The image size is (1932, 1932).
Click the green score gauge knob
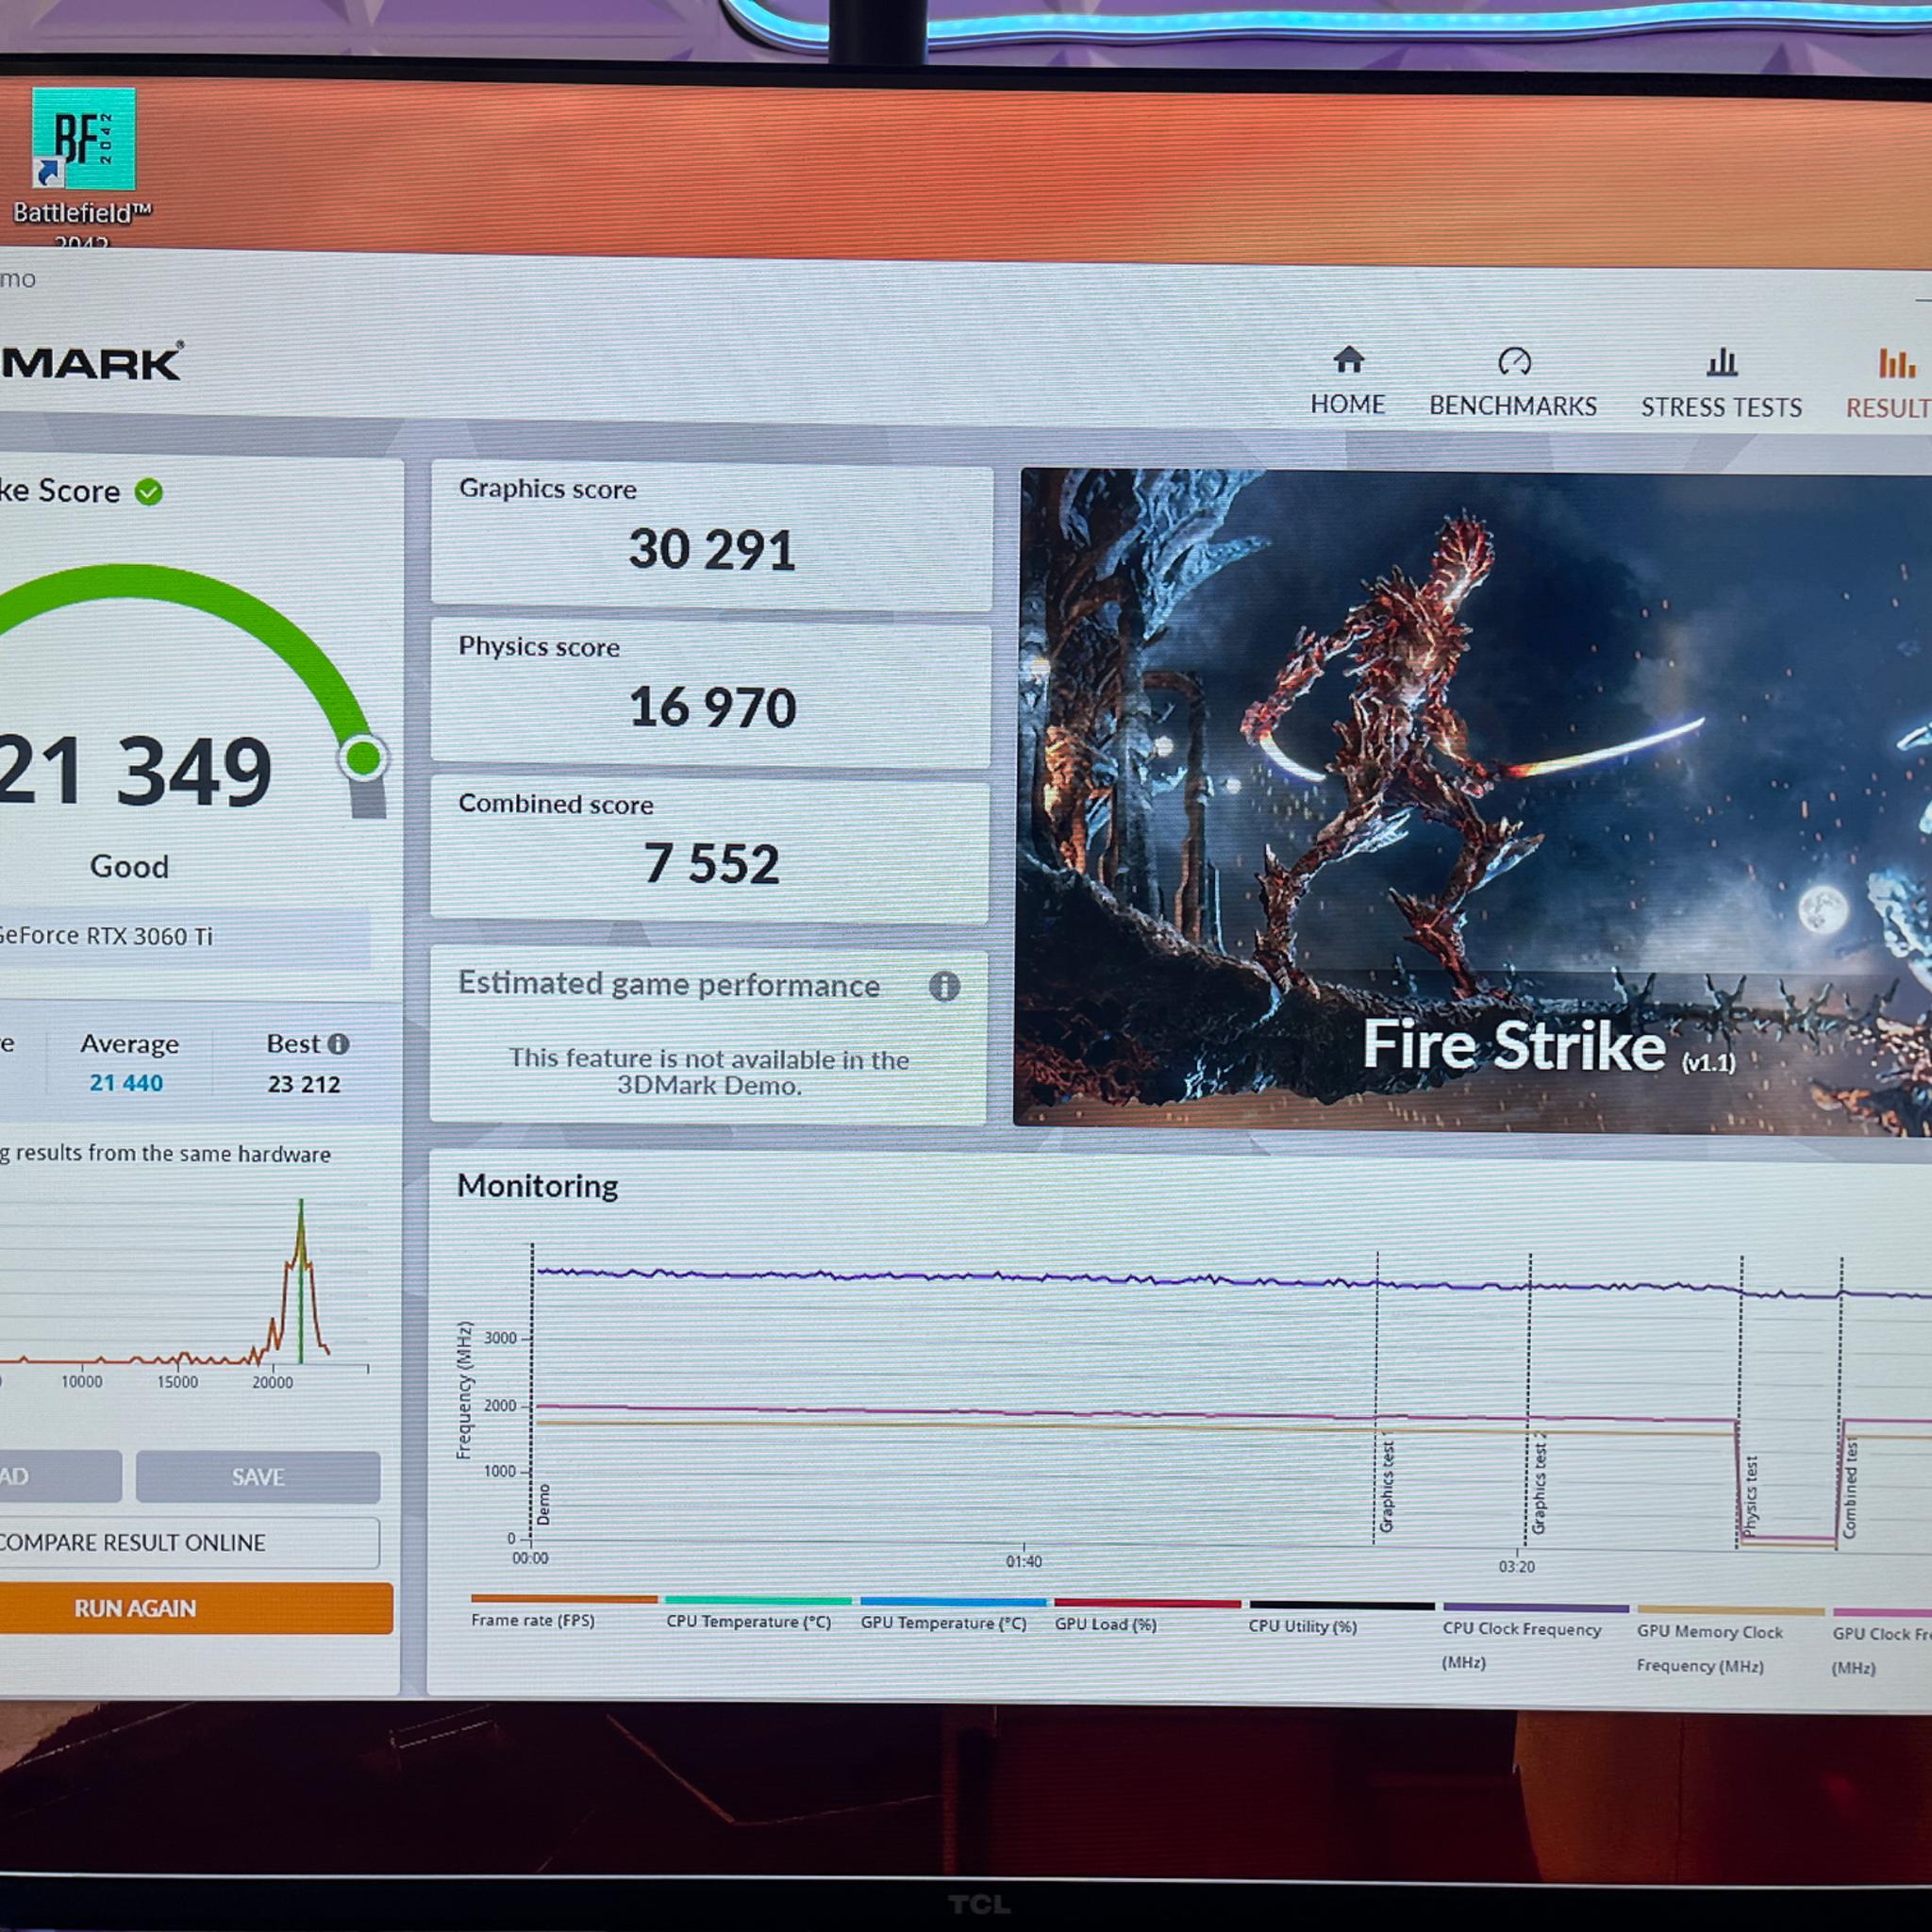point(363,757)
